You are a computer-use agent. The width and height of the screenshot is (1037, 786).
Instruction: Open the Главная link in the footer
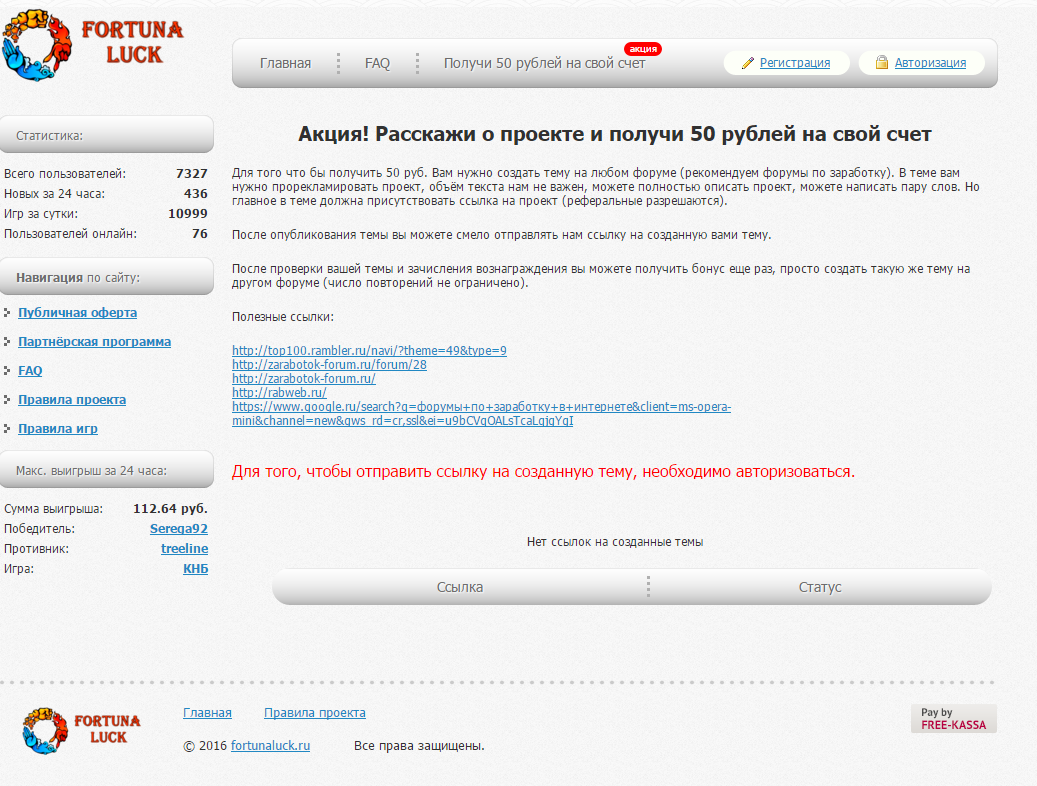point(207,713)
